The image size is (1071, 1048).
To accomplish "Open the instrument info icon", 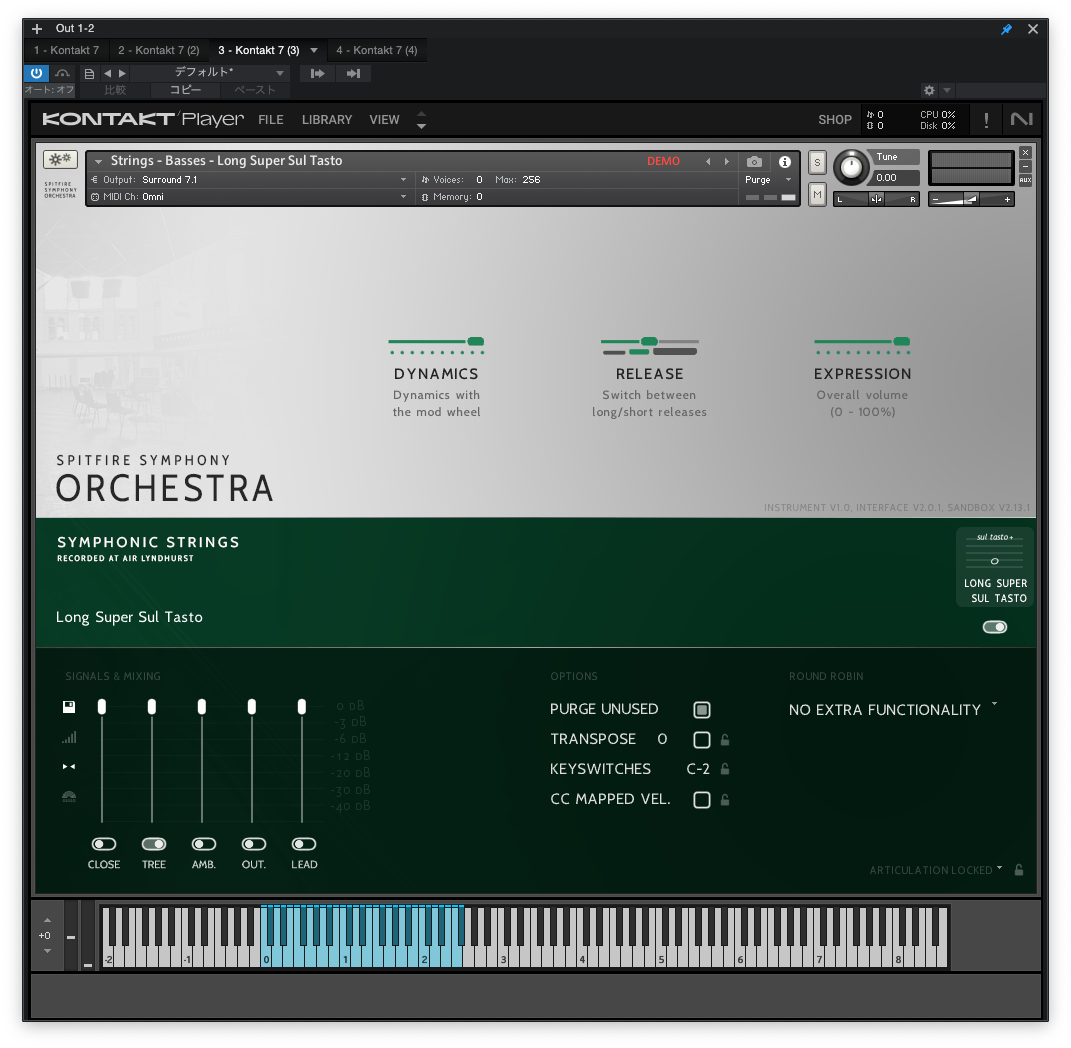I will (x=785, y=161).
